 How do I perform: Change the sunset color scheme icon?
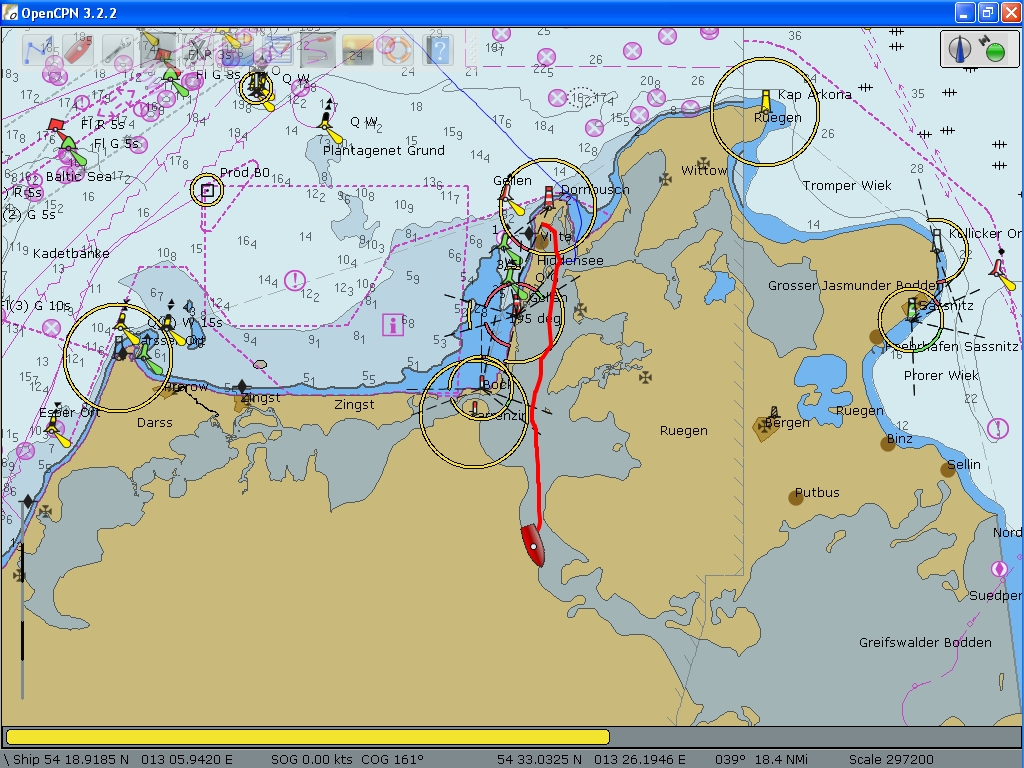(358, 50)
